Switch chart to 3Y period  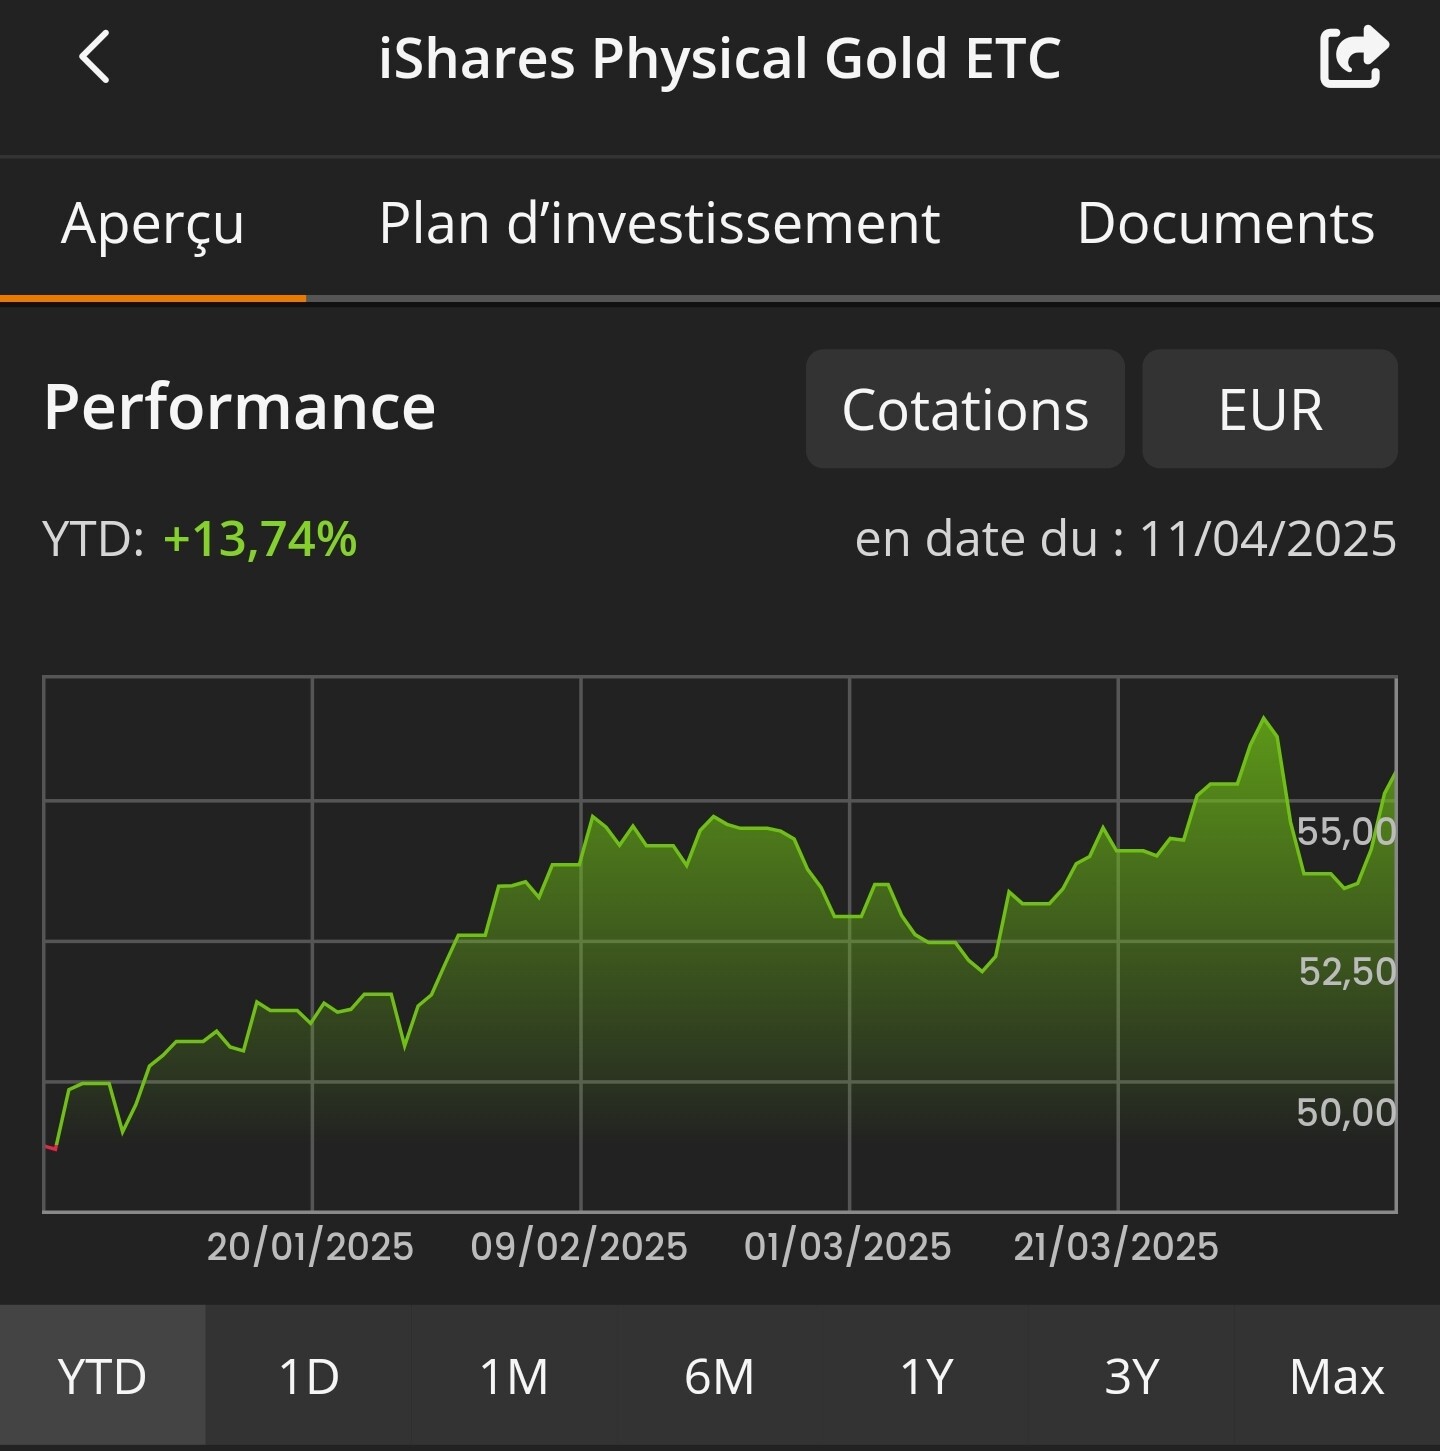pyautogui.click(x=1131, y=1376)
